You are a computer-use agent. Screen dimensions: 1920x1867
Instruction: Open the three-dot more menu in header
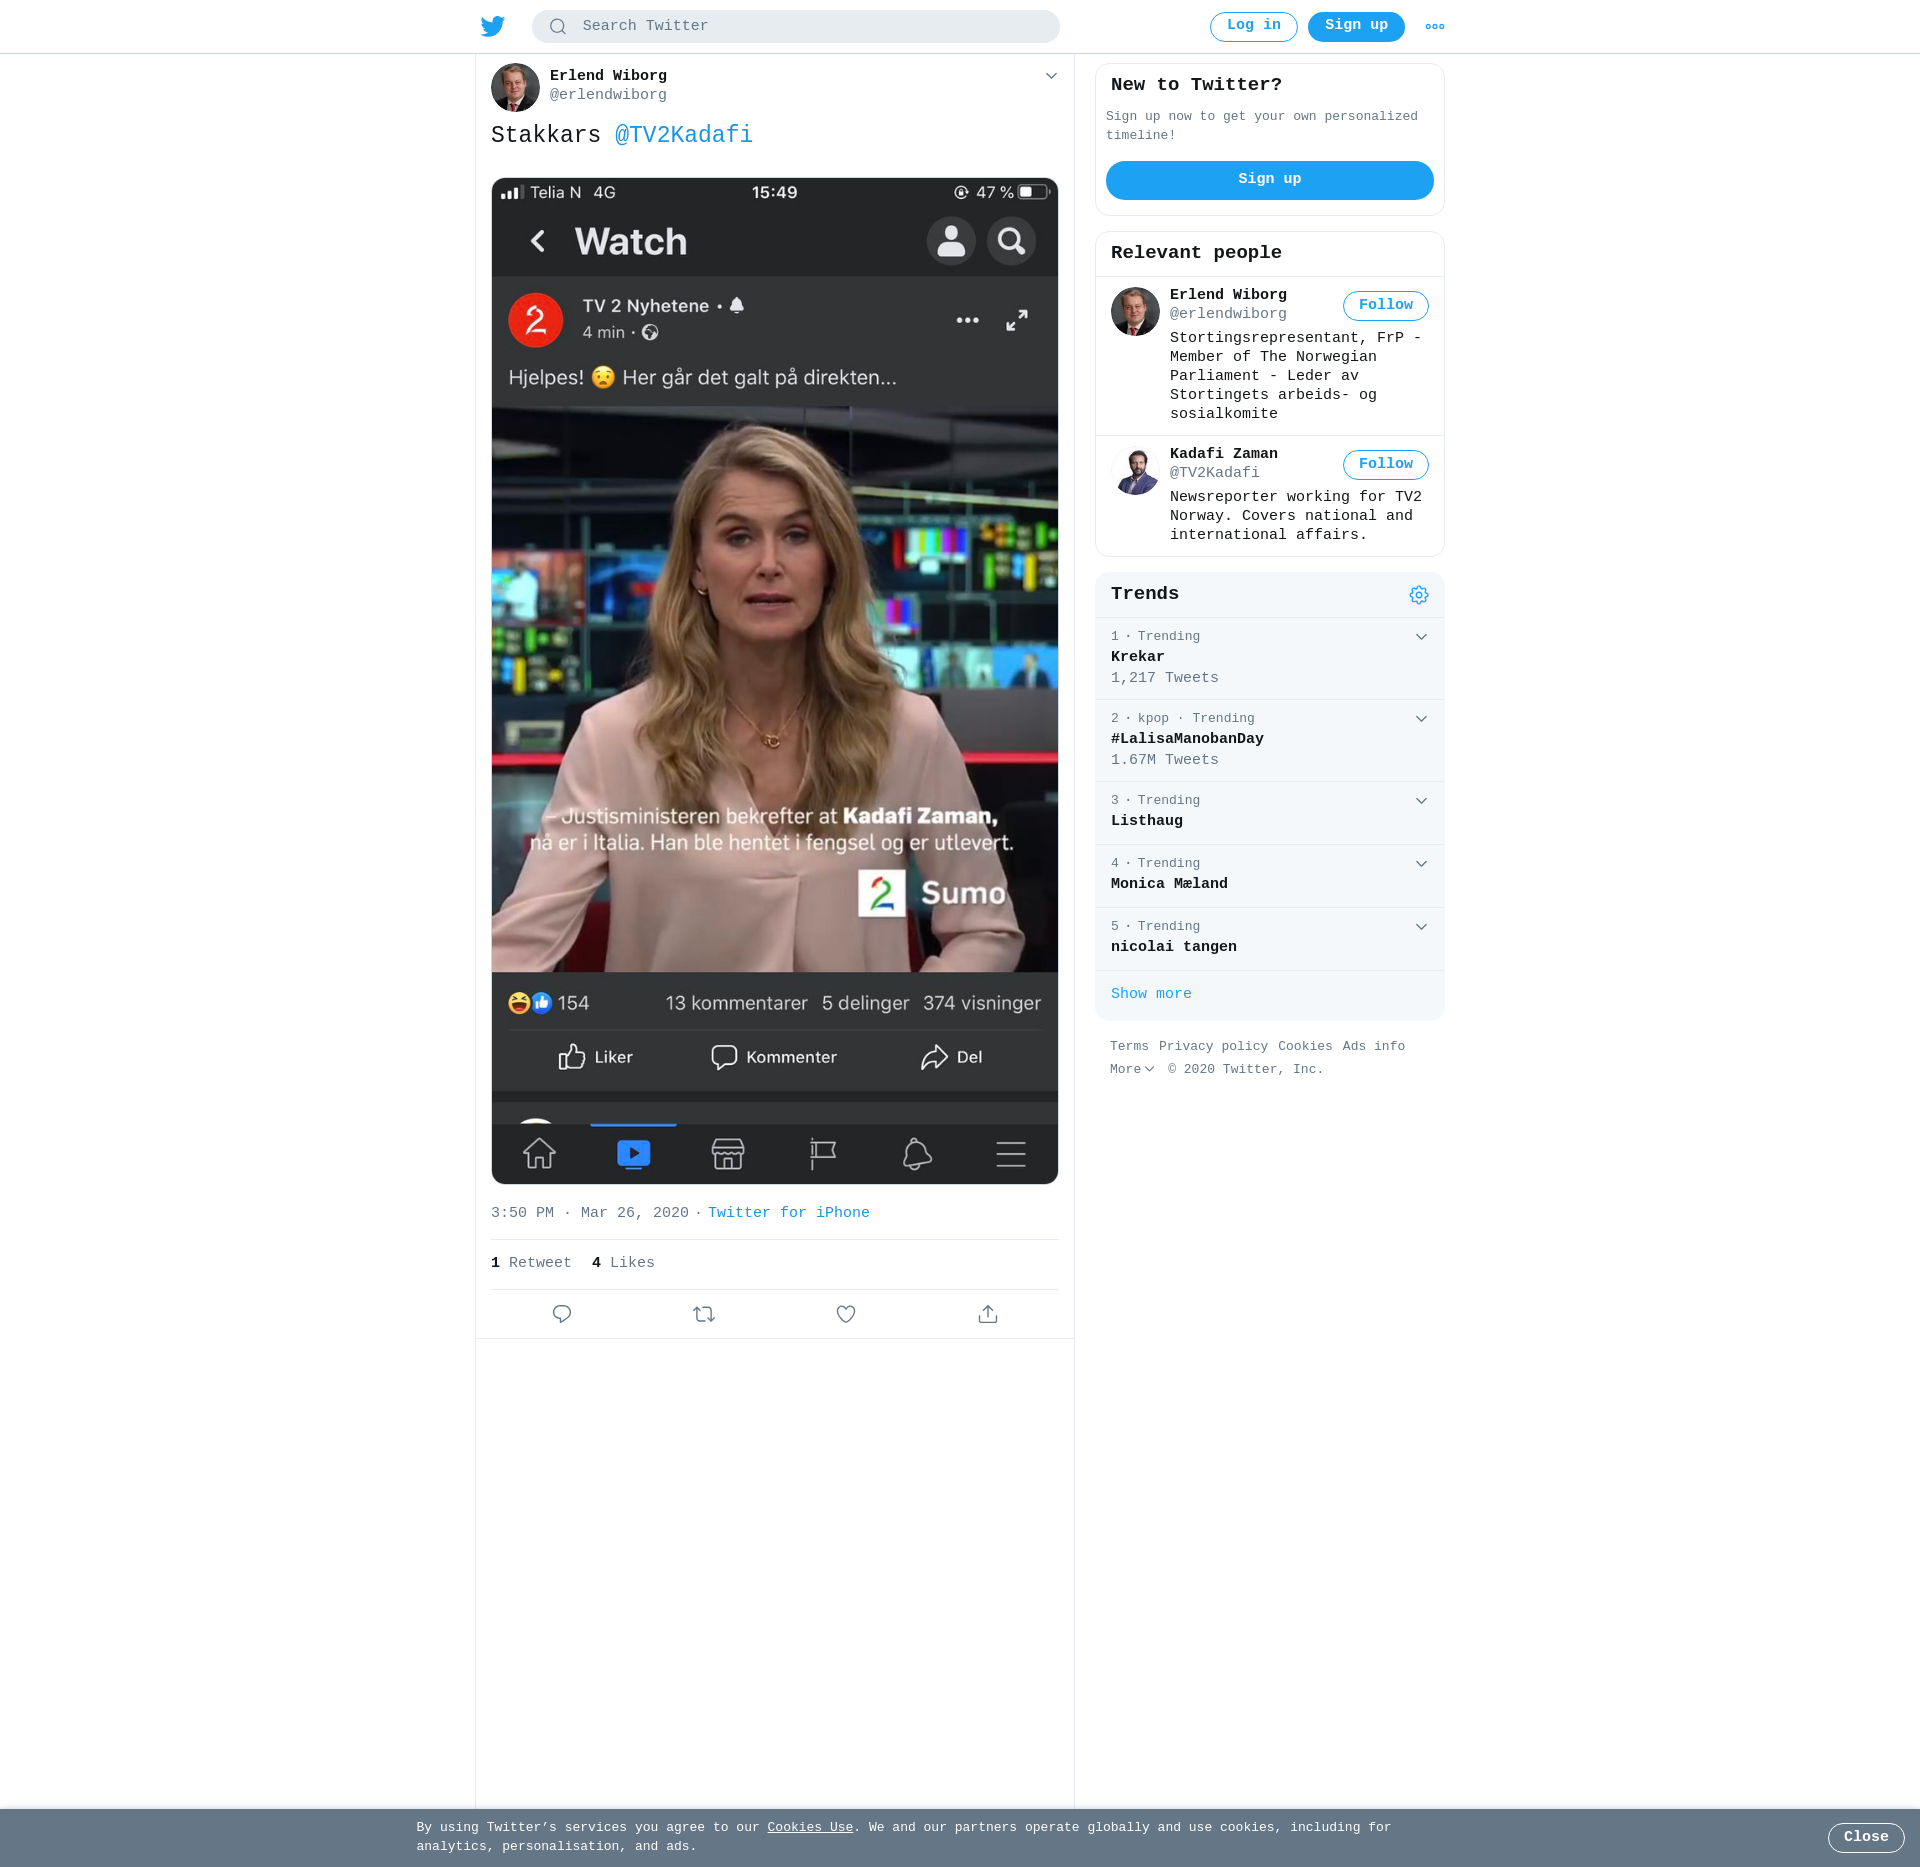pos(1435,27)
